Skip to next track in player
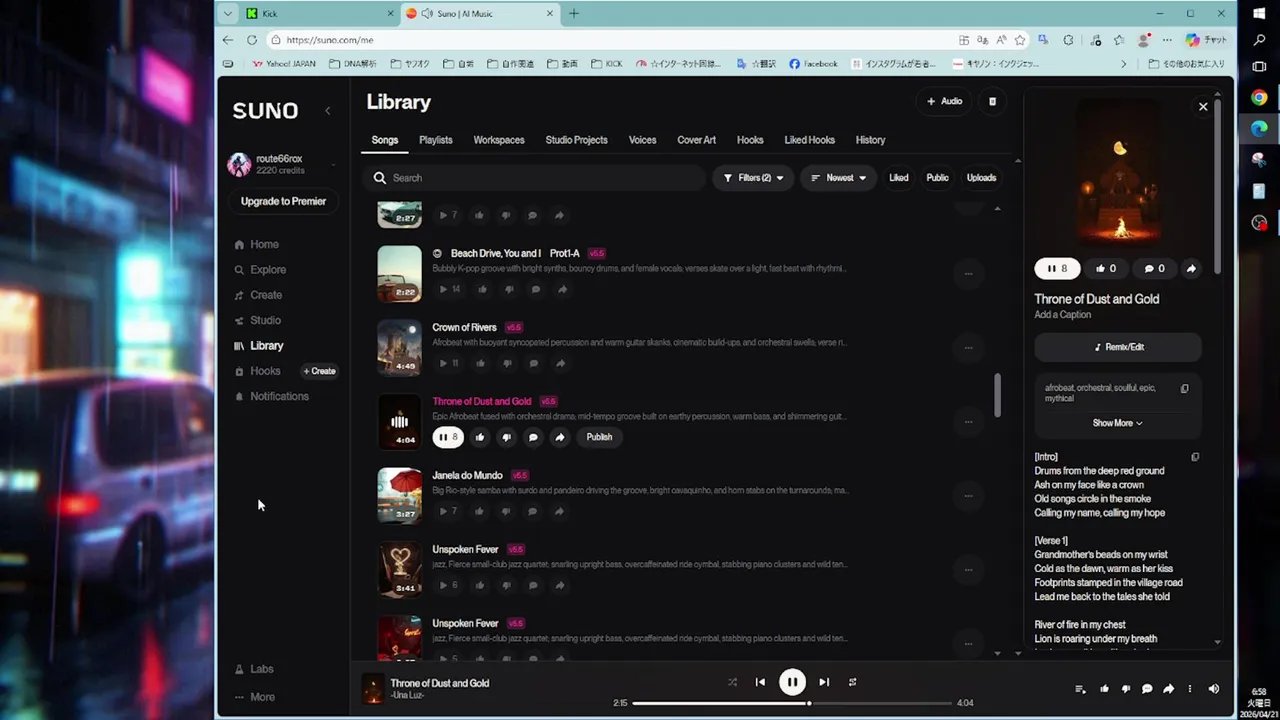The image size is (1280, 720). [824, 682]
